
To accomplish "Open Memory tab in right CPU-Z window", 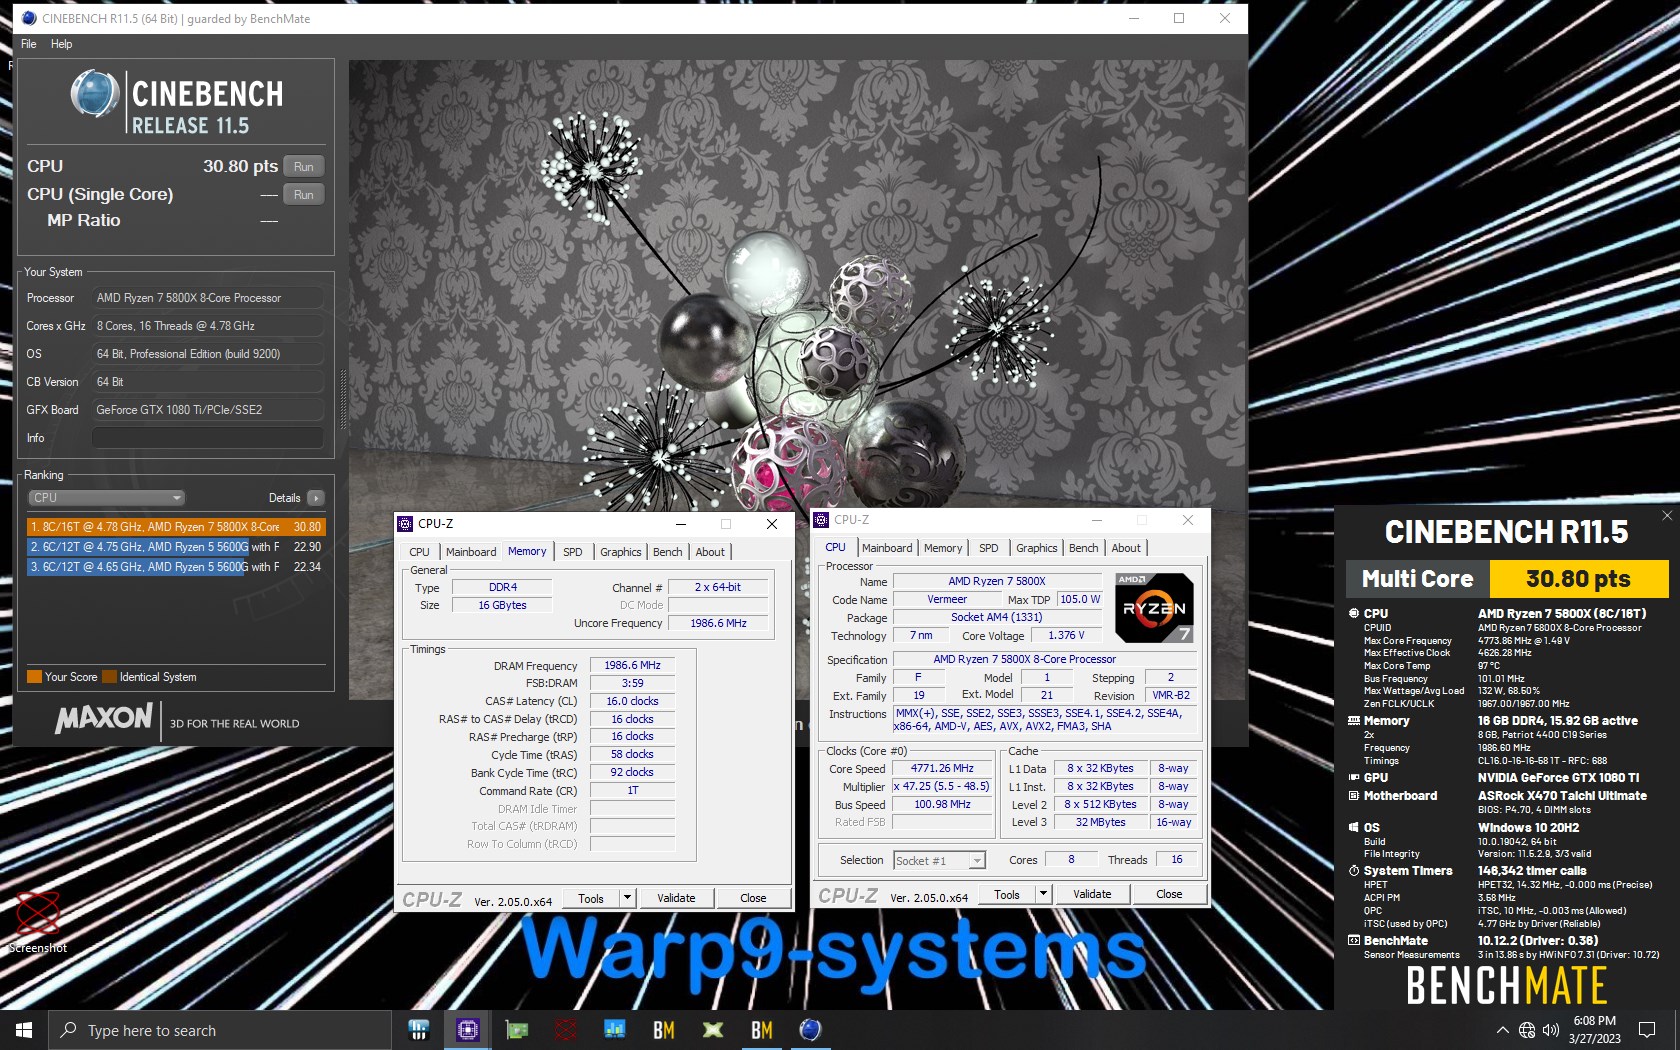I will click(x=943, y=548).
